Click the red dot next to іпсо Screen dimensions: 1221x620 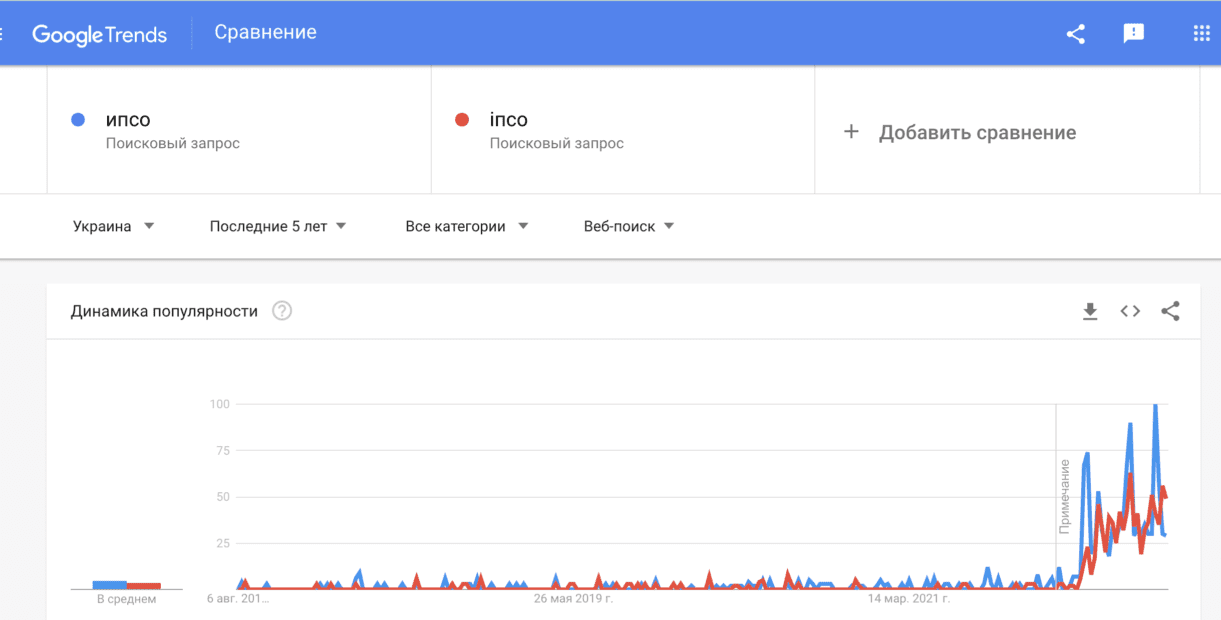tap(462, 120)
